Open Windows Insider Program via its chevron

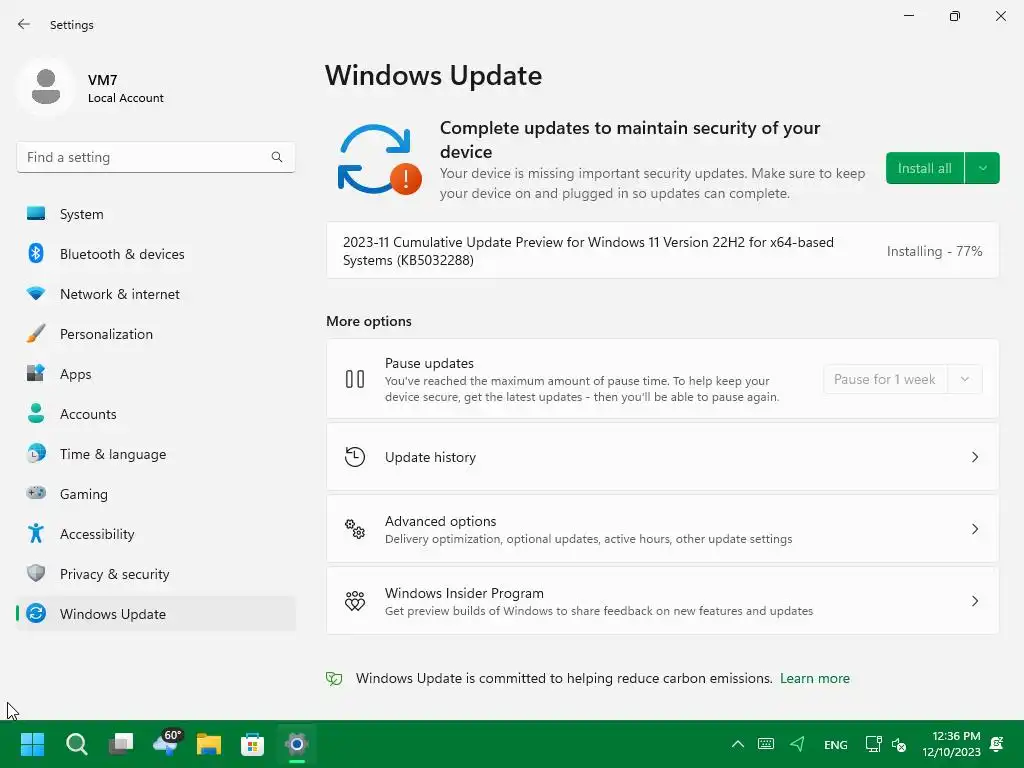pyautogui.click(x=974, y=600)
